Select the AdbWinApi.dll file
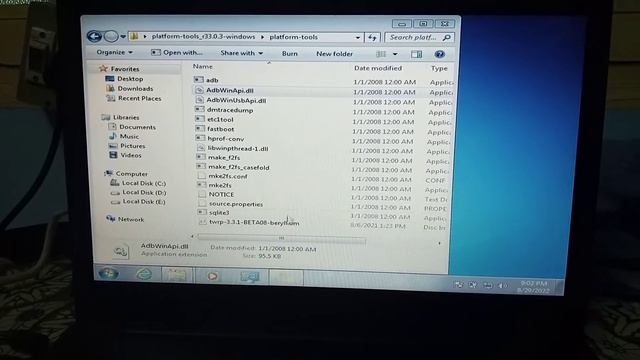 [230, 91]
